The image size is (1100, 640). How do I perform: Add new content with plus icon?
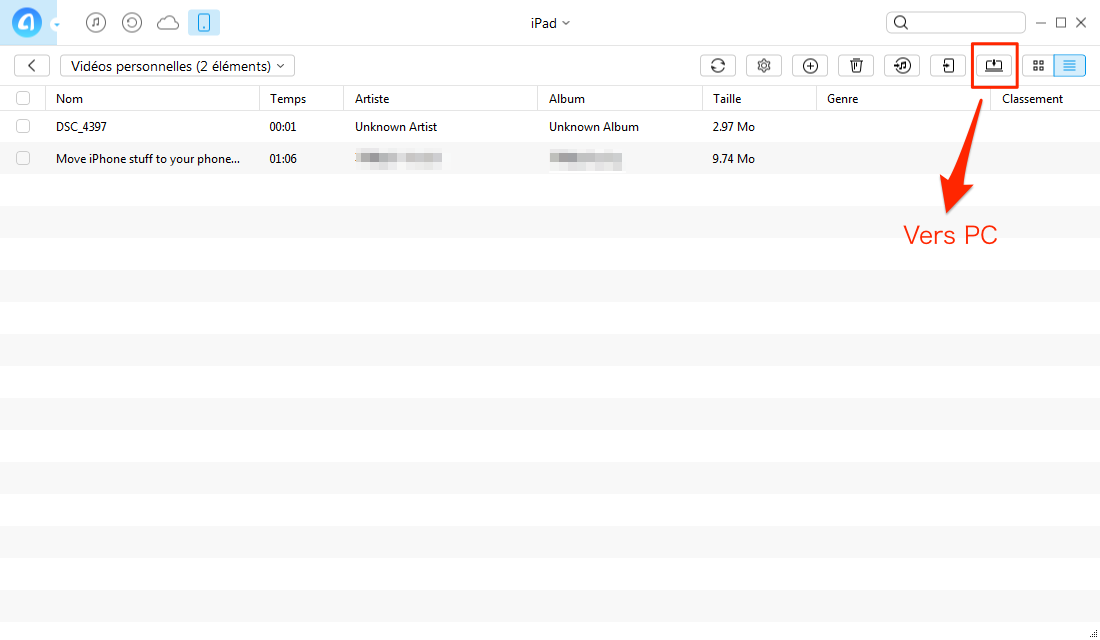click(810, 65)
